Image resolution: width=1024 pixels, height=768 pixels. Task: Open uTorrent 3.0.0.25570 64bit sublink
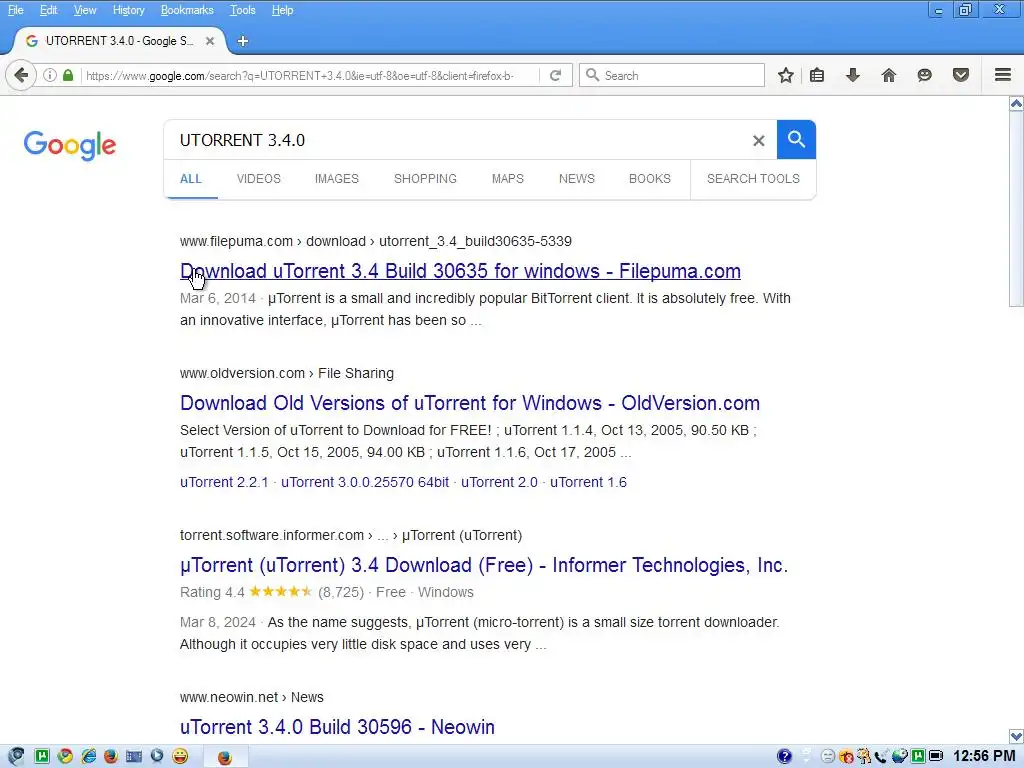365,482
